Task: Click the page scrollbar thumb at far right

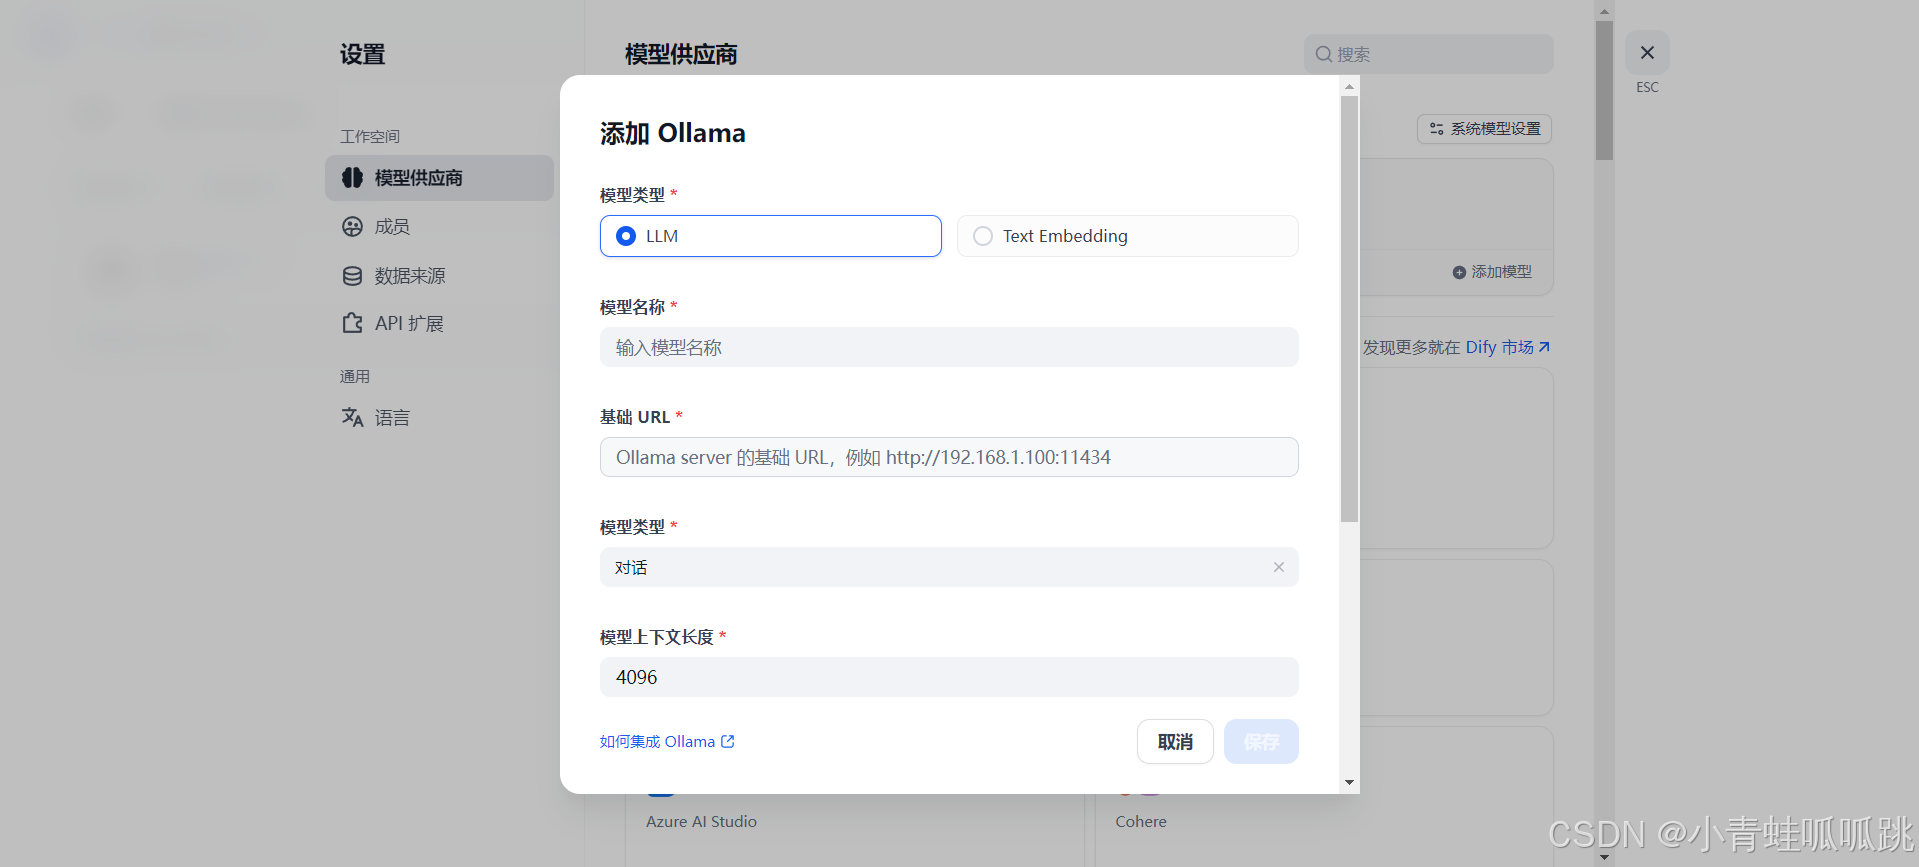Action: [x=1604, y=90]
